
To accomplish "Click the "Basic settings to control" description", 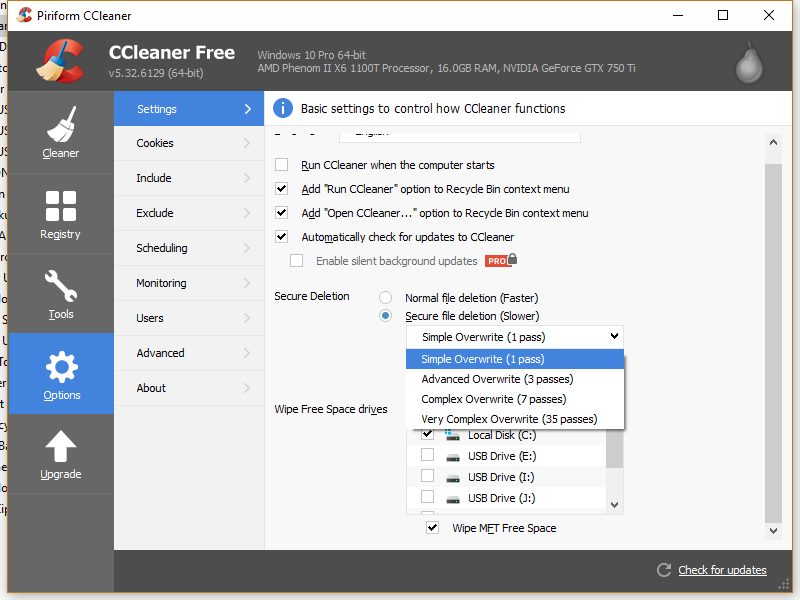I will (x=433, y=109).
